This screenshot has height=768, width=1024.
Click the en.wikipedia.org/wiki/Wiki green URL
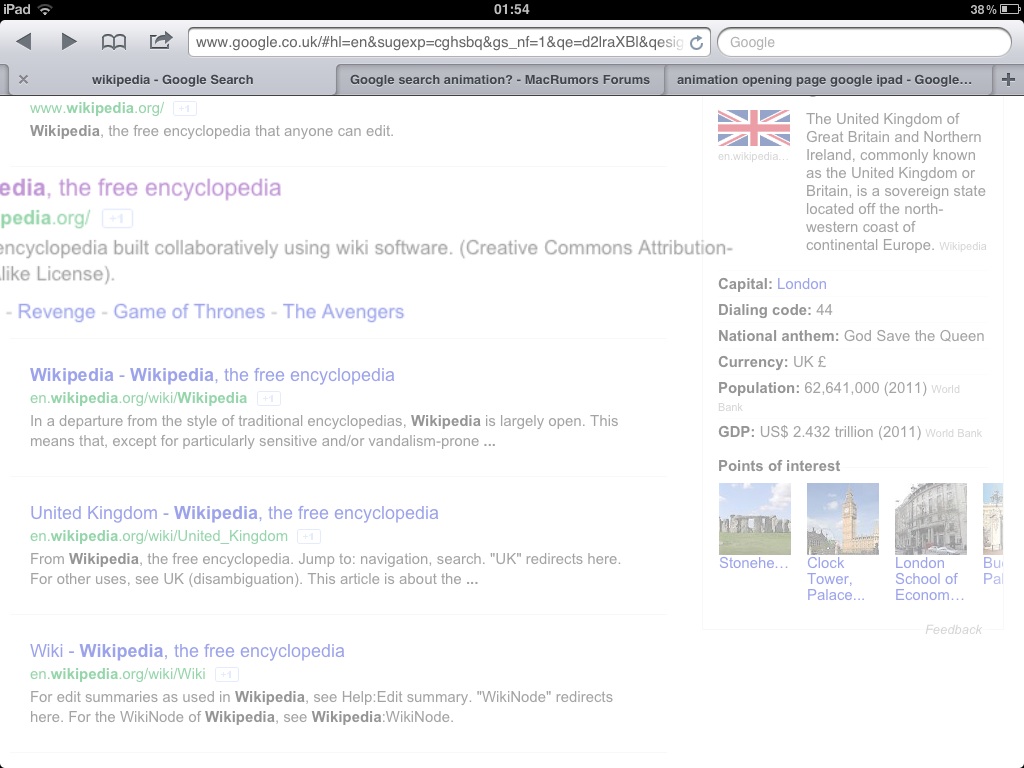118,674
